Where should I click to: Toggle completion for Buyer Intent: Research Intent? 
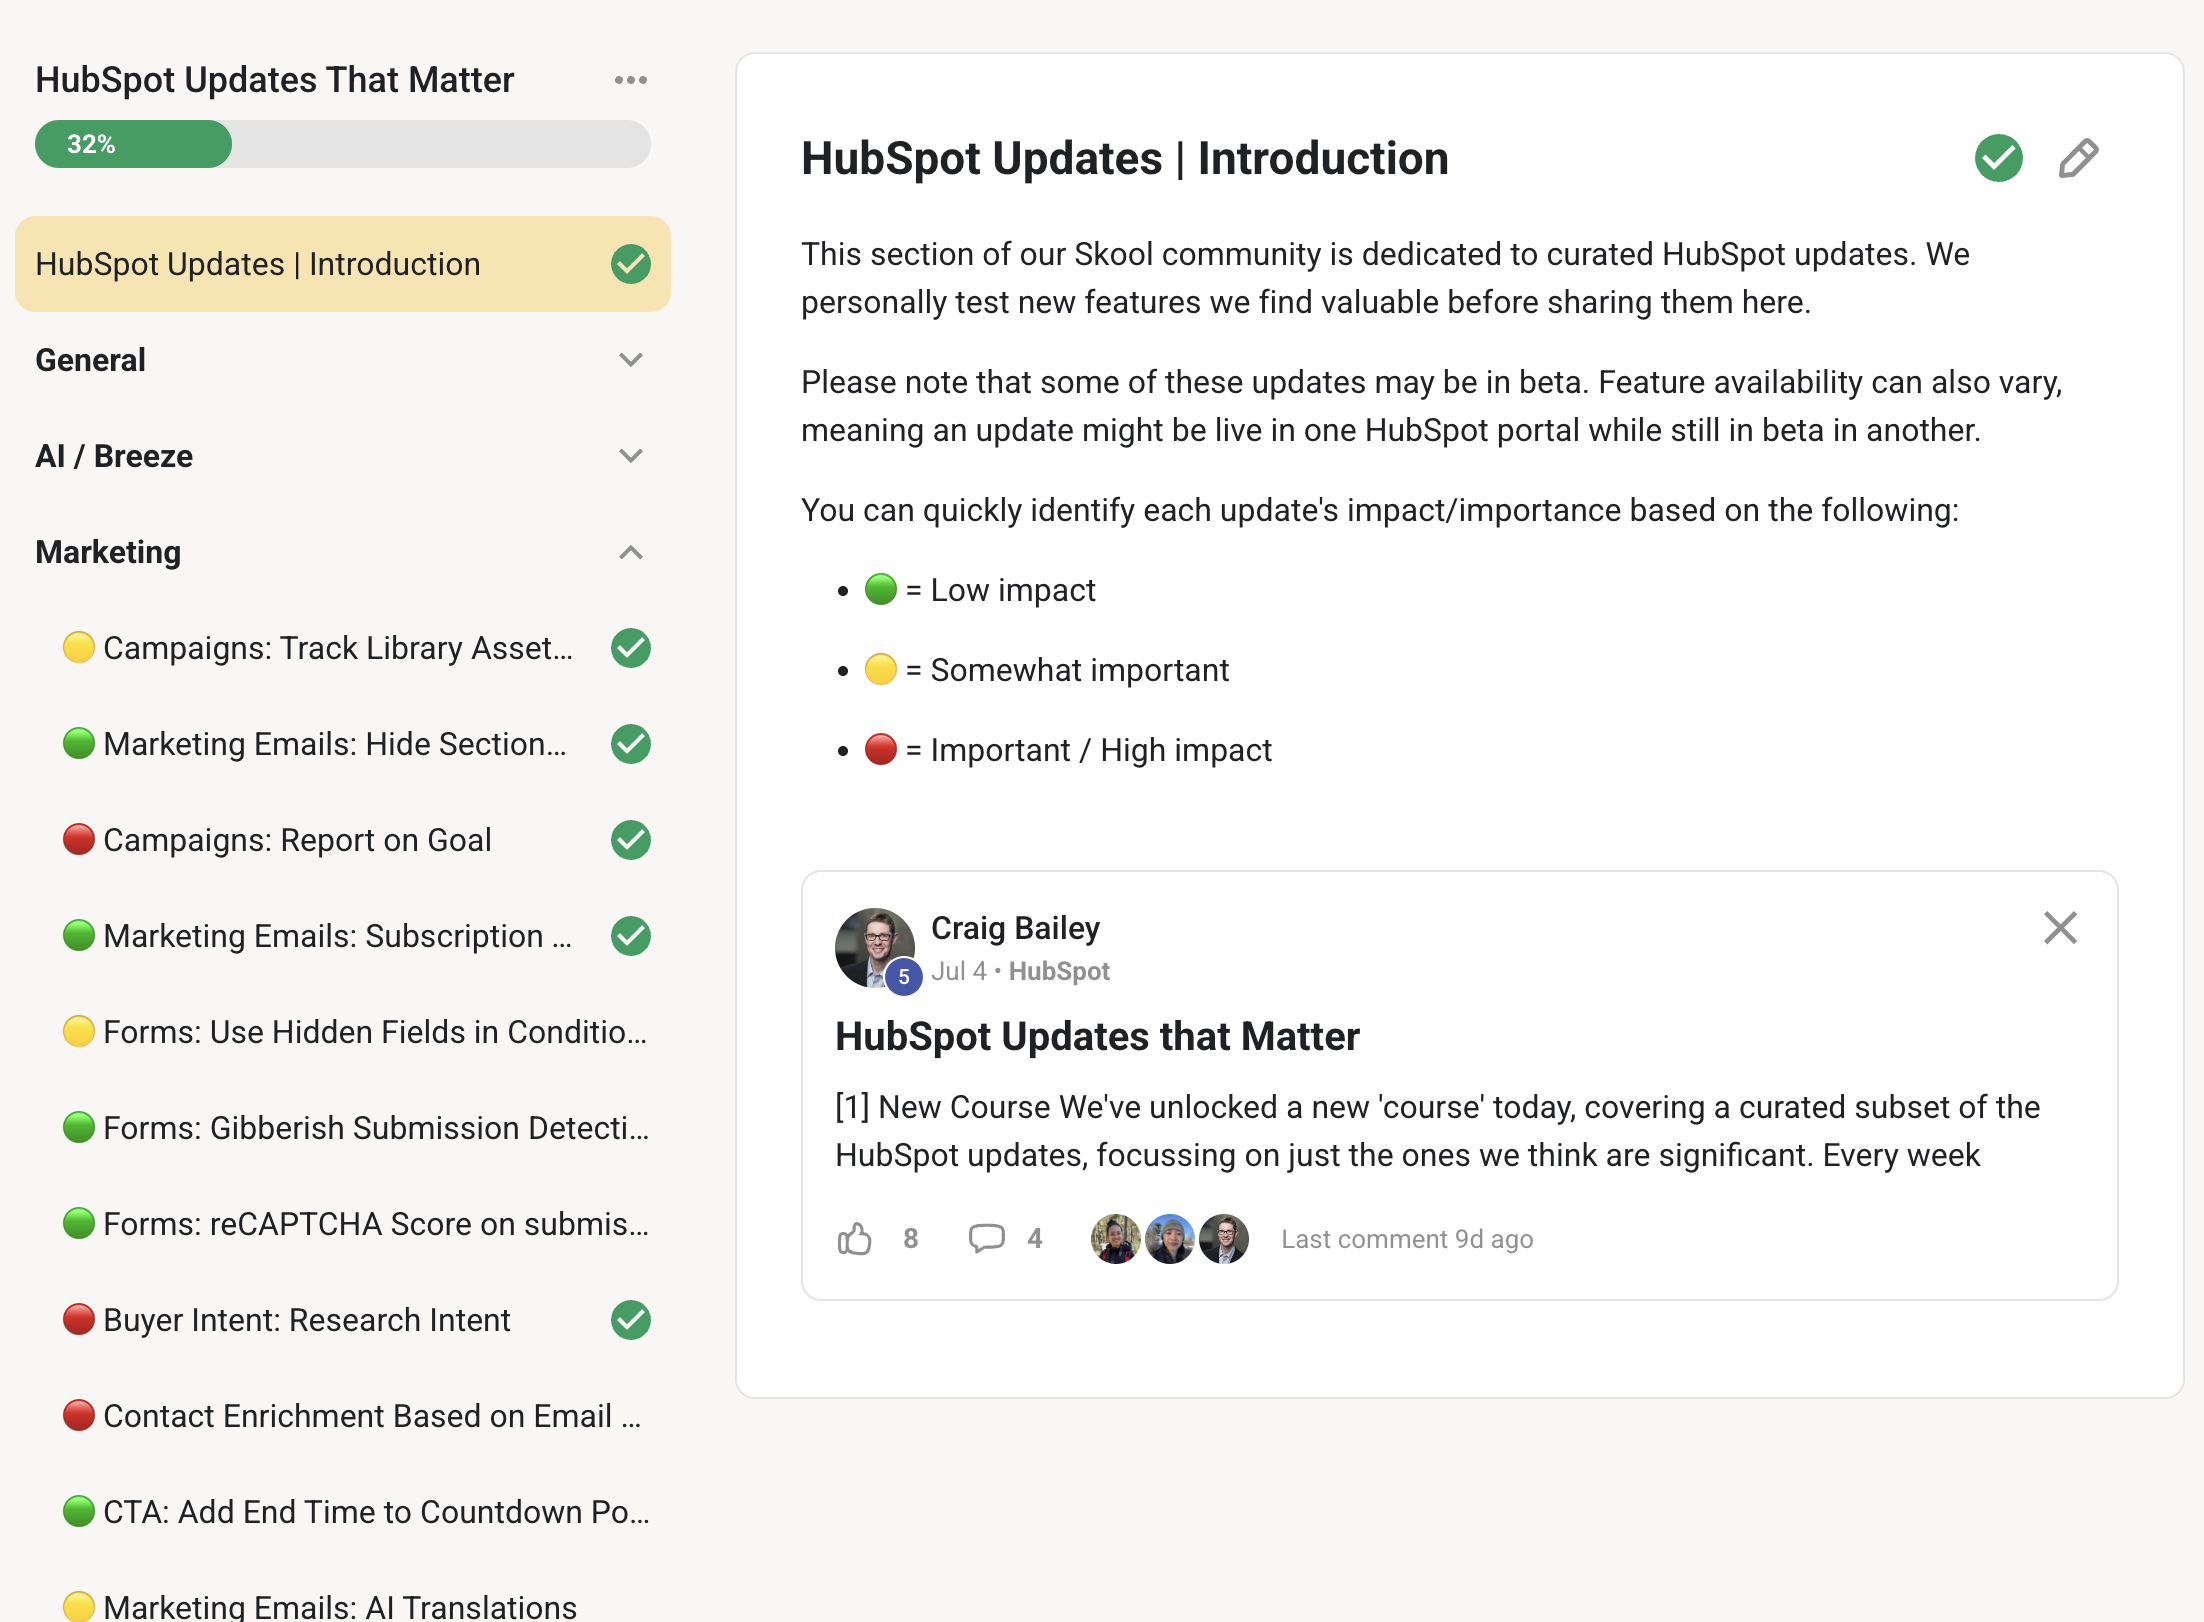click(631, 1320)
